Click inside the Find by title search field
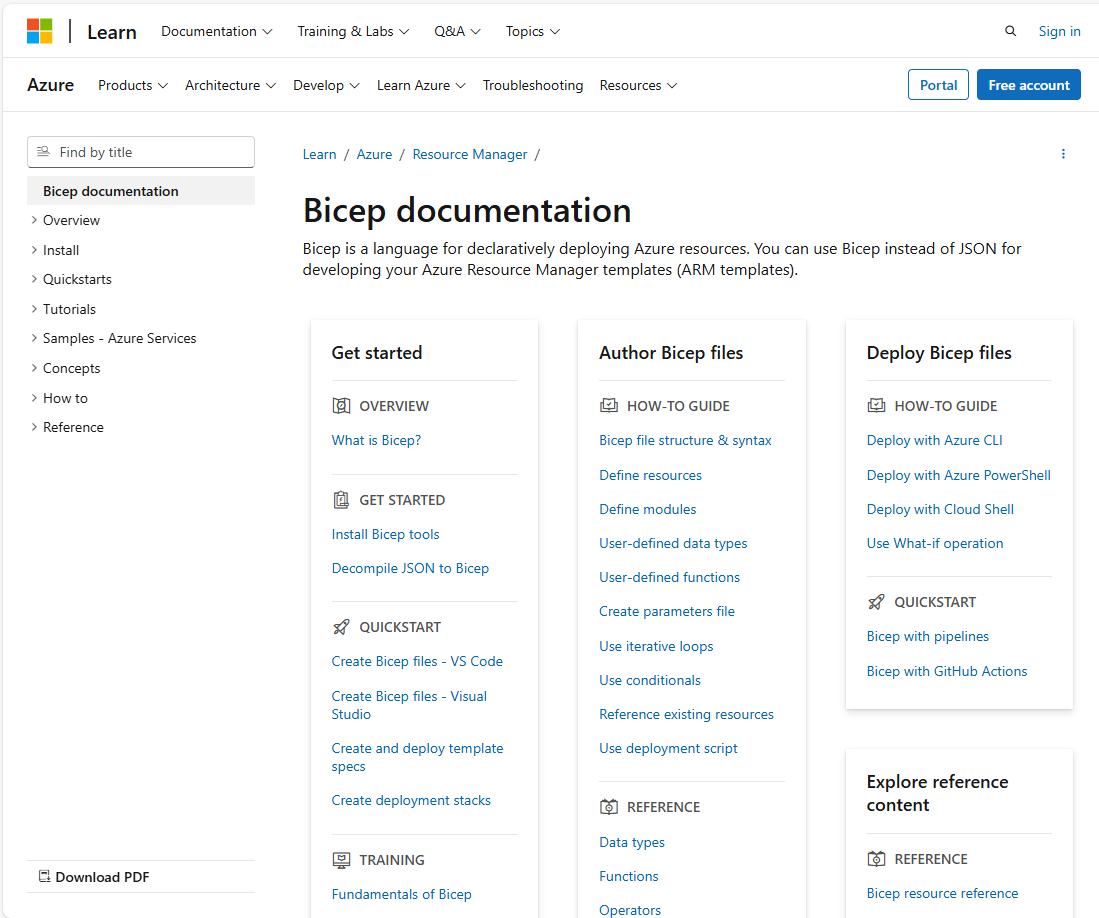 (x=140, y=152)
